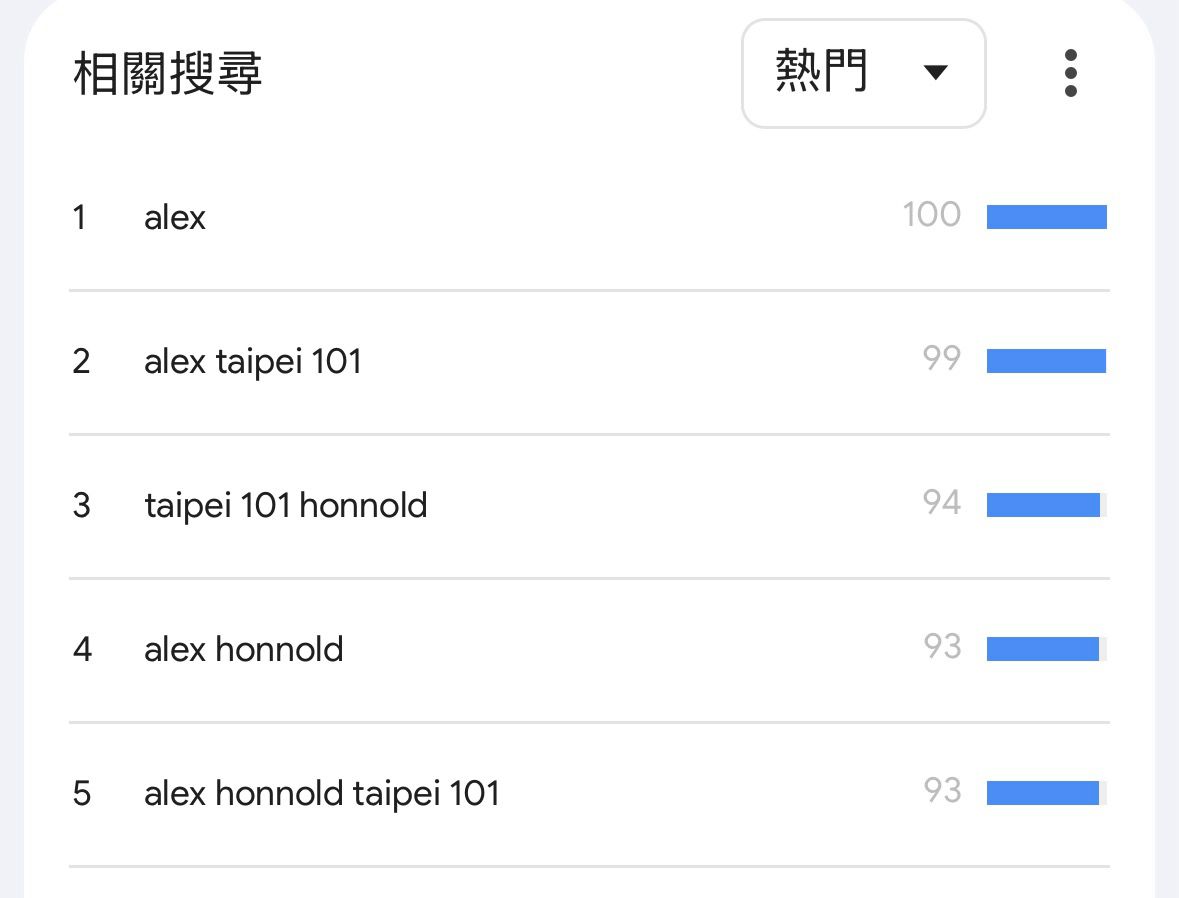Click the blue bar for "alex"

coord(1046,217)
